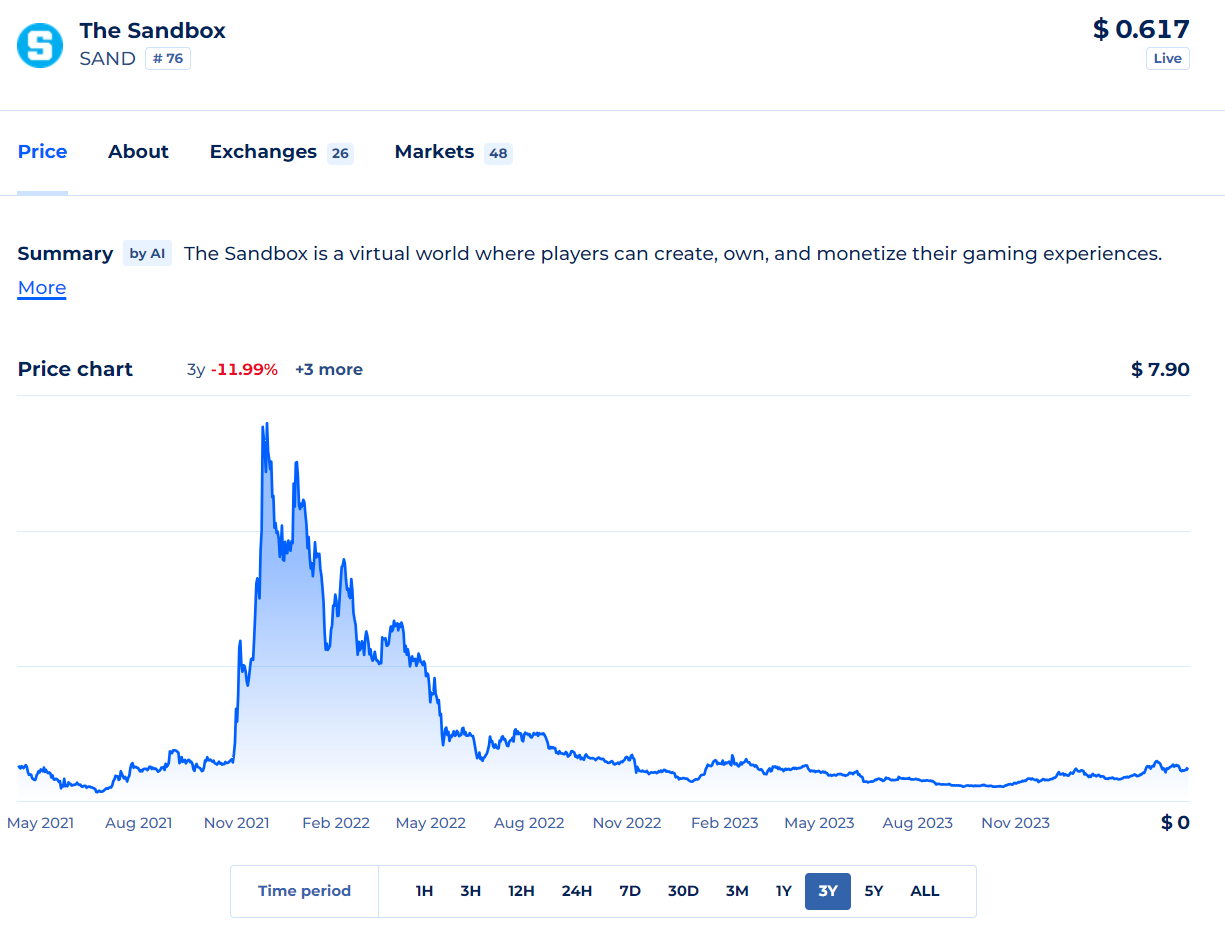Select the 12H time period
Image resolution: width=1225 pixels, height=925 pixels.
coord(521,891)
